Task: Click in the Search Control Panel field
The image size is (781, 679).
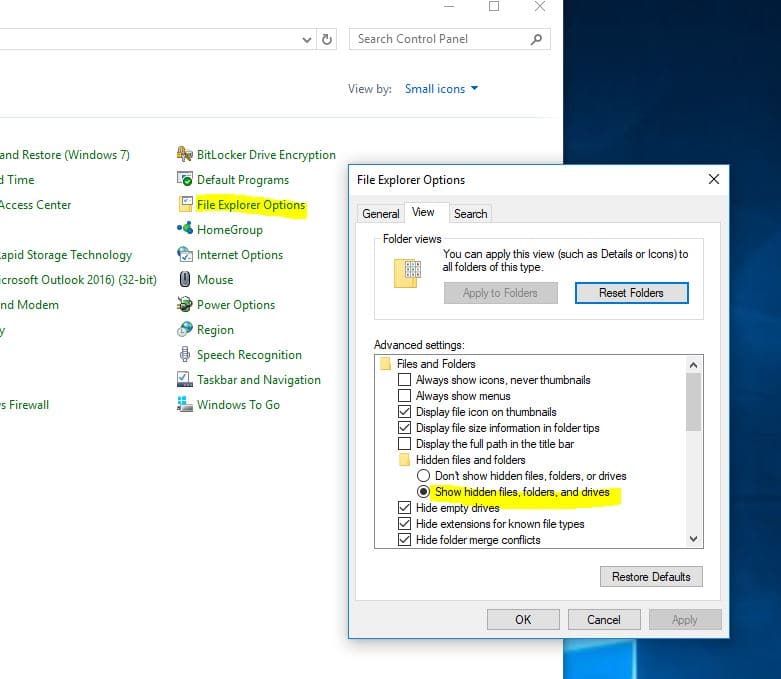Action: point(440,39)
